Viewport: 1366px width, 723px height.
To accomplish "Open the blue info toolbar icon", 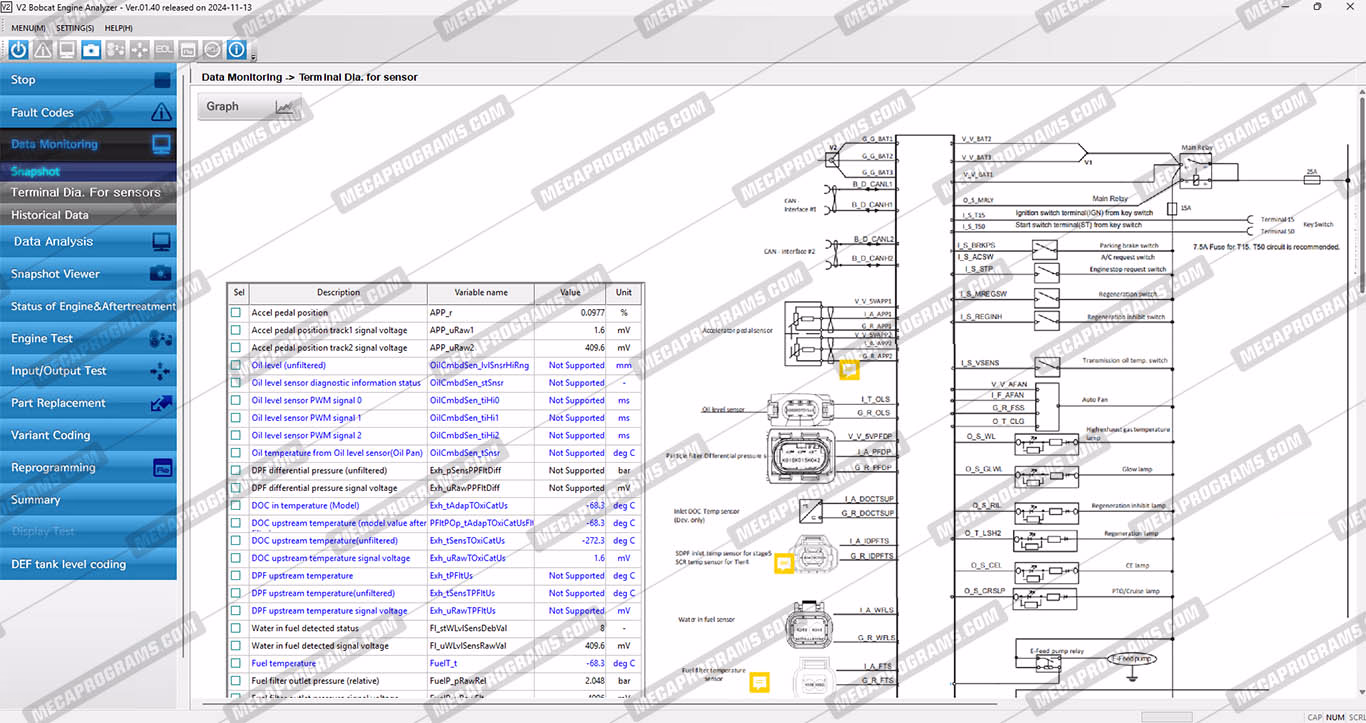I will coord(236,49).
